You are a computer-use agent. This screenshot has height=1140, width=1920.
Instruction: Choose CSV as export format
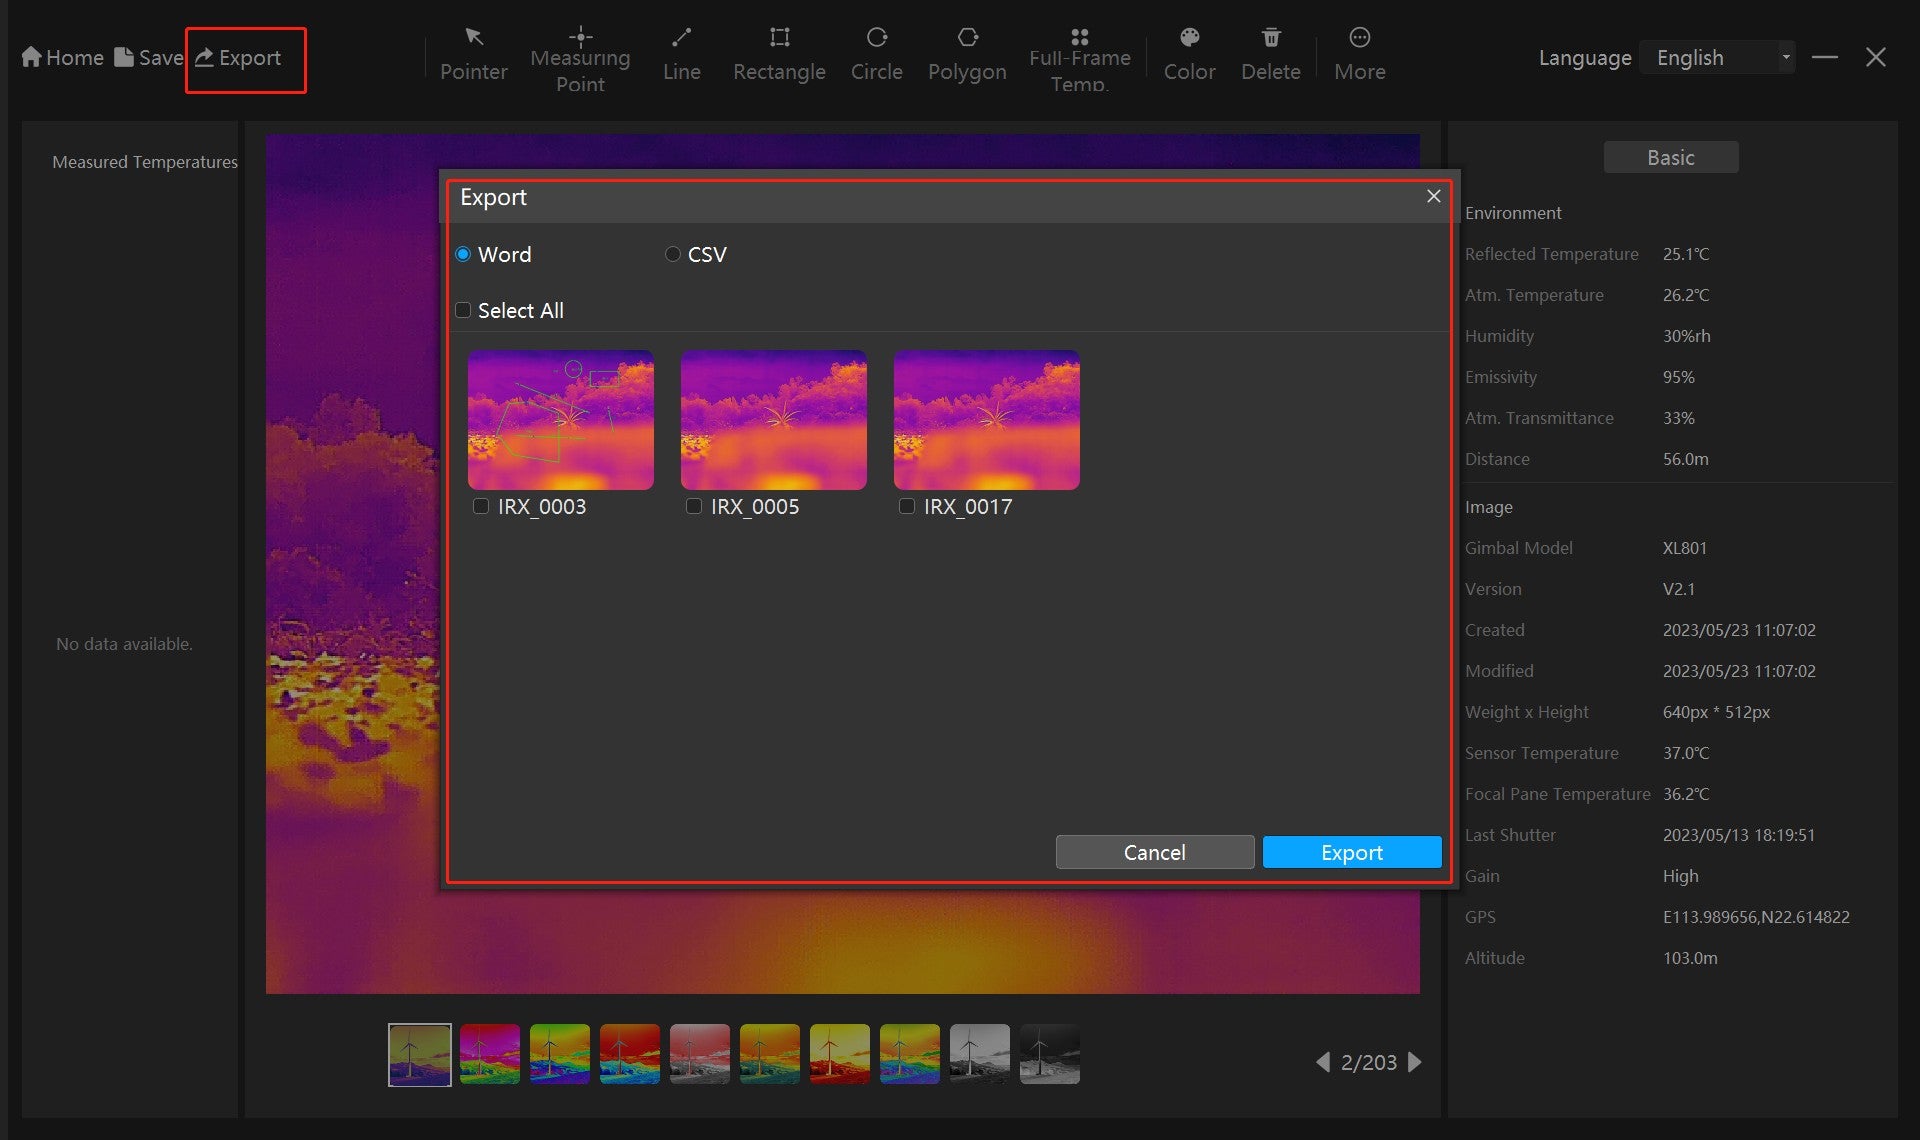(x=673, y=254)
